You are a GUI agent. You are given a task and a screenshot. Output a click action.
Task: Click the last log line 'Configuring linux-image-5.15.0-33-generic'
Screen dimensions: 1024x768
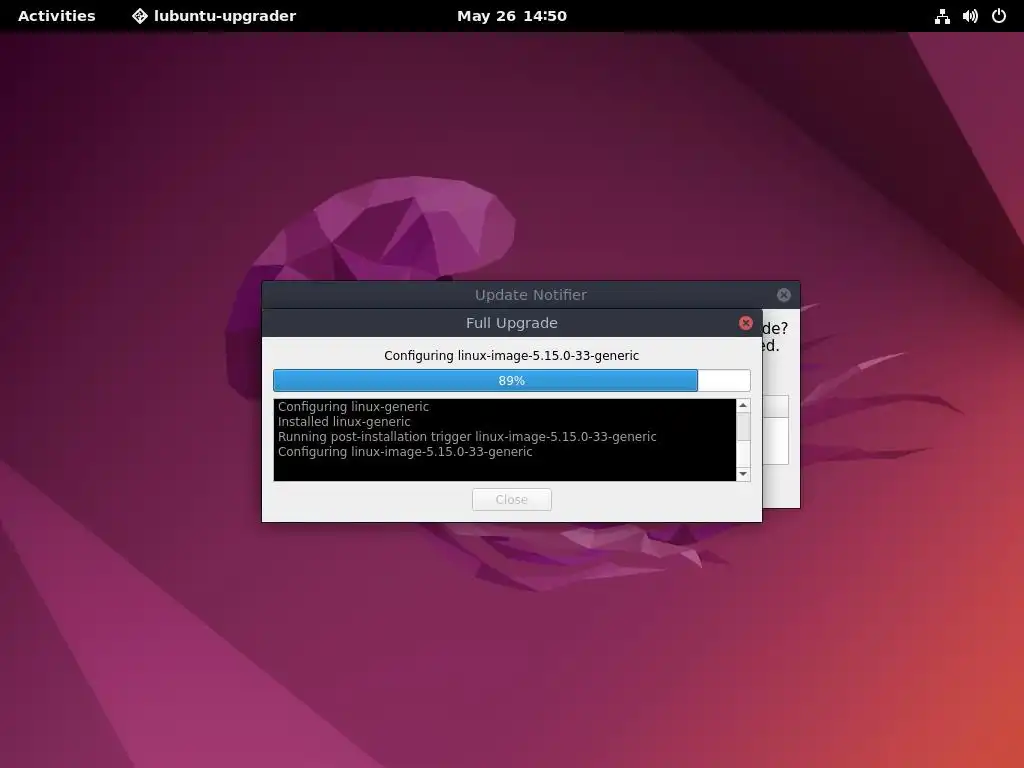pos(405,452)
